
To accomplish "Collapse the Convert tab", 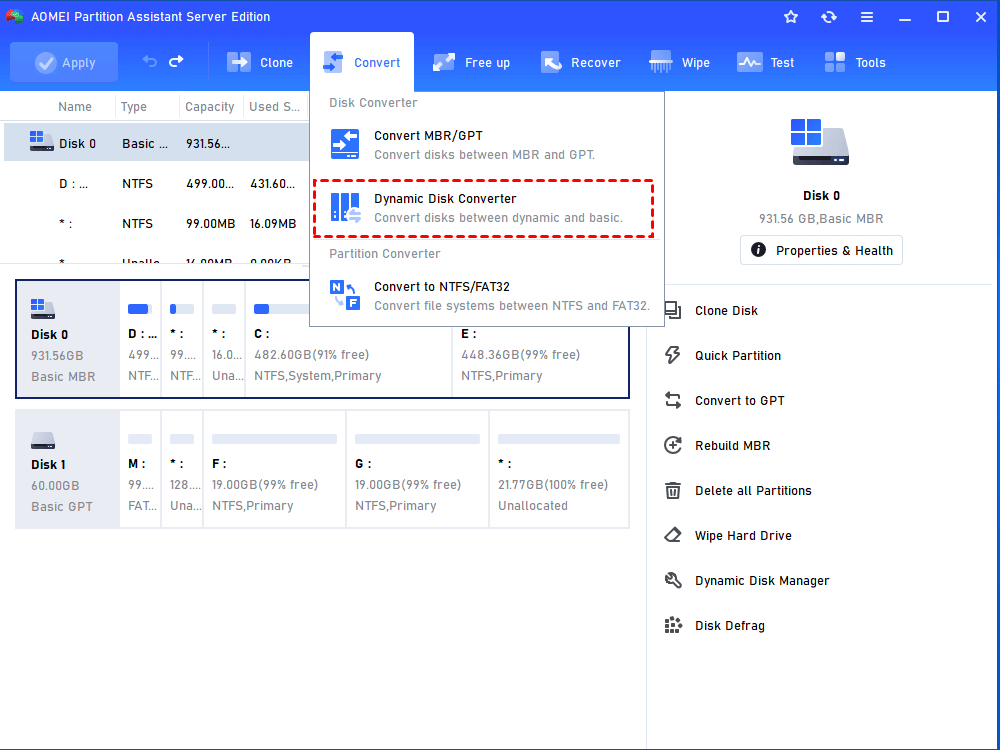I will click(362, 62).
